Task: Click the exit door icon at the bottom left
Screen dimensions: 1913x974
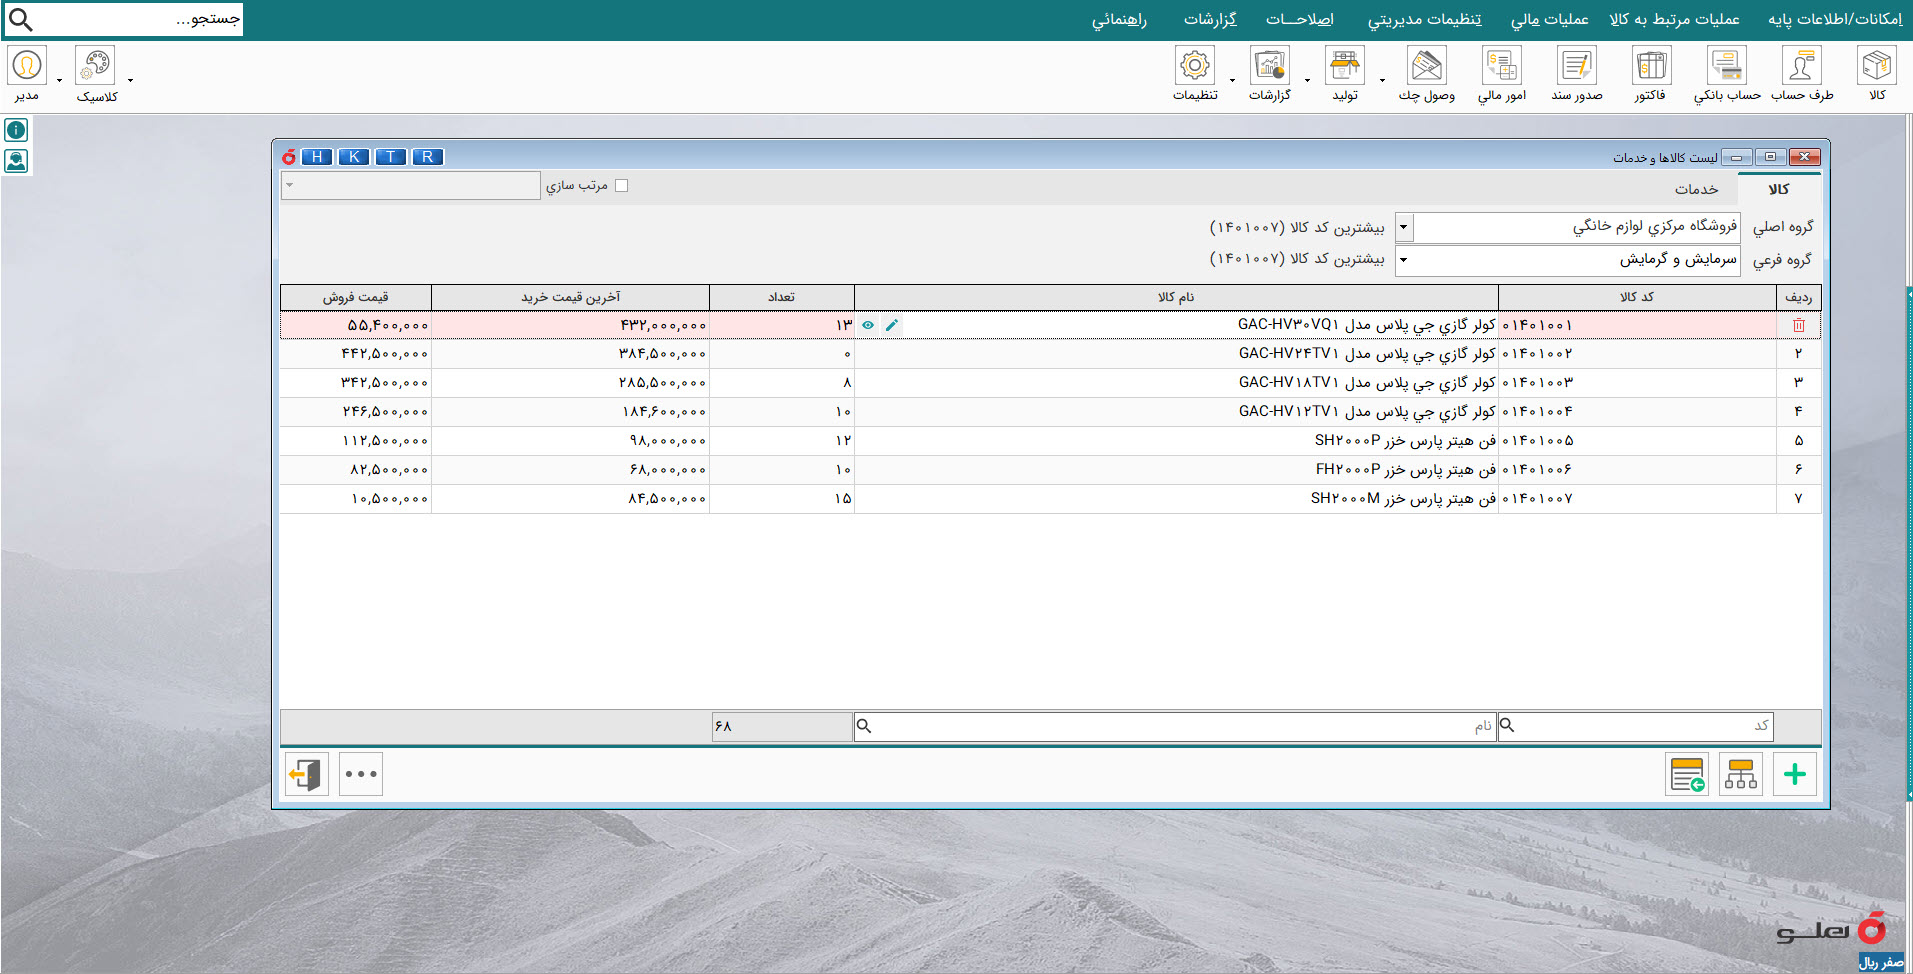Action: 306,774
